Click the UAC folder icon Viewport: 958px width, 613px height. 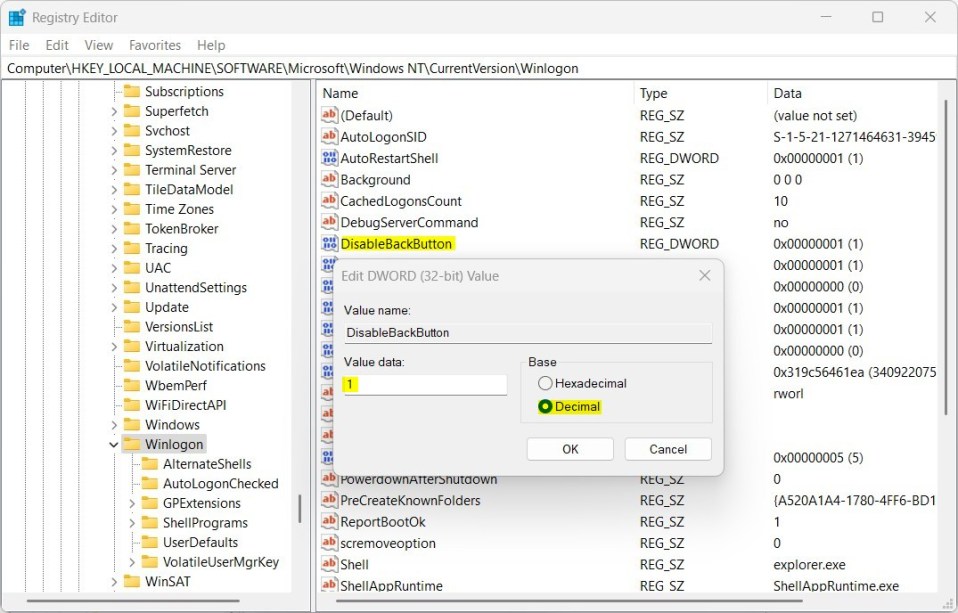[131, 268]
